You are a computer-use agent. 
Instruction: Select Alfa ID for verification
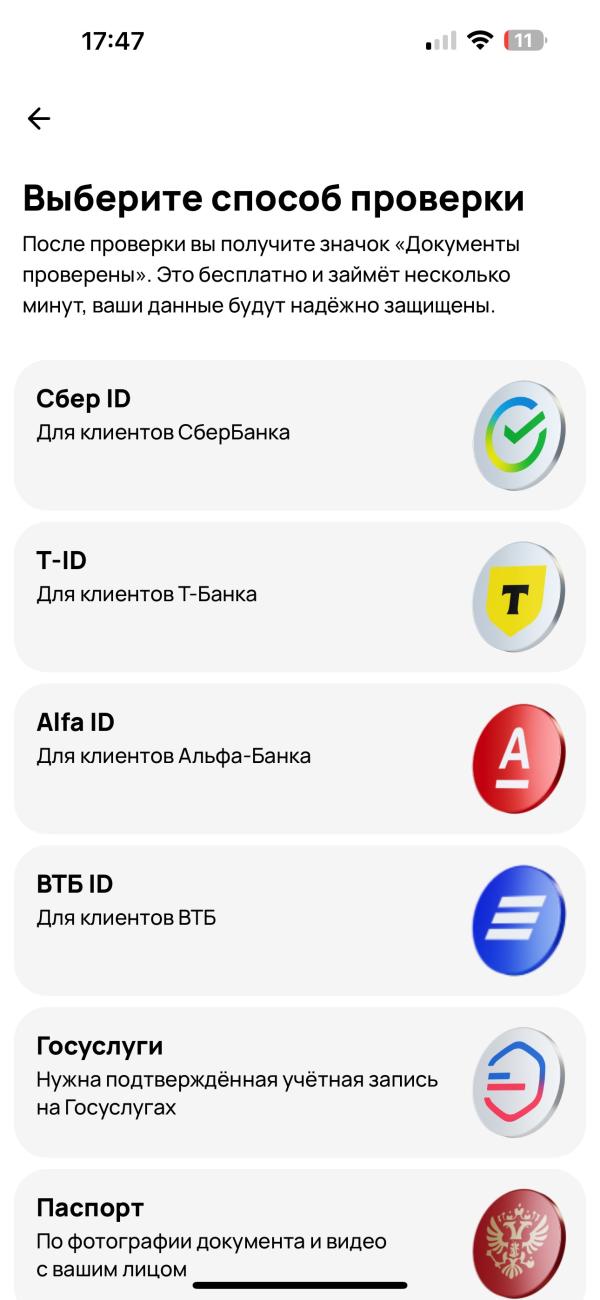click(300, 759)
